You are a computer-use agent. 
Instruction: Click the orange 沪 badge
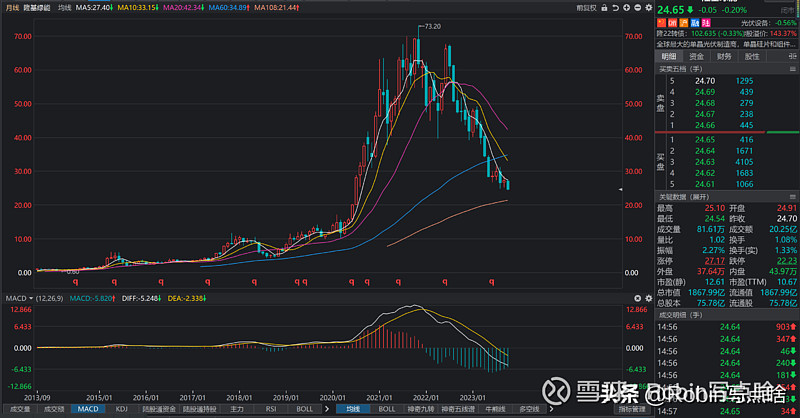coord(684,23)
